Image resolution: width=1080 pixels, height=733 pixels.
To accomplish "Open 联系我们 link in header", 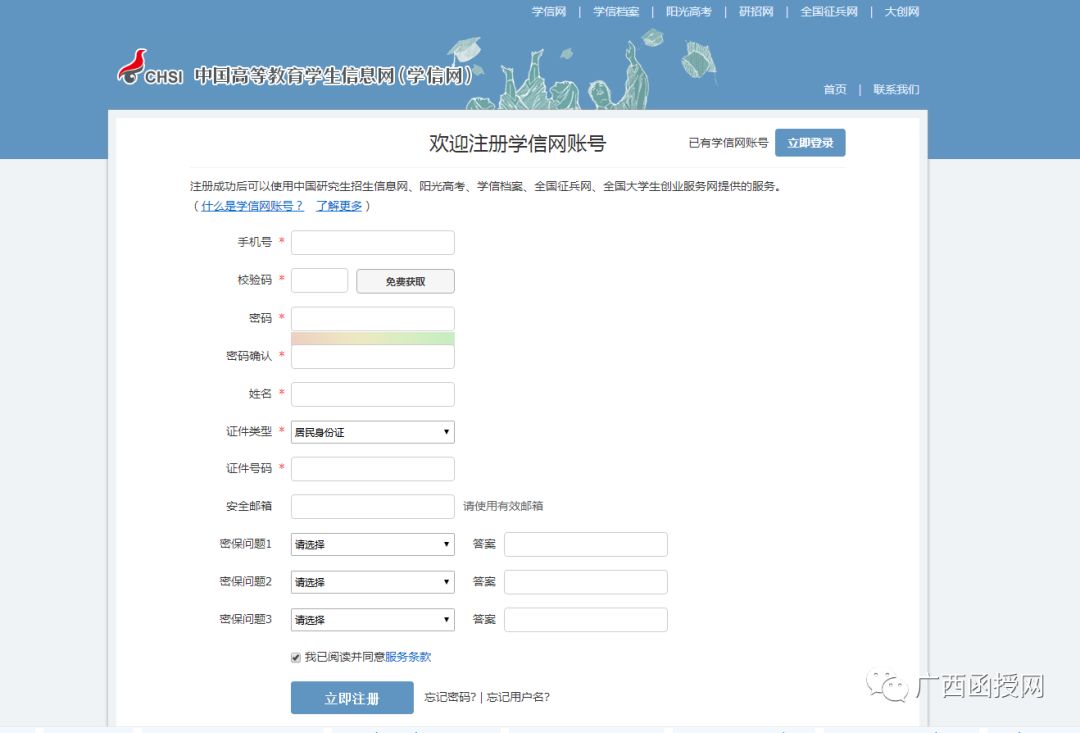I will point(896,90).
